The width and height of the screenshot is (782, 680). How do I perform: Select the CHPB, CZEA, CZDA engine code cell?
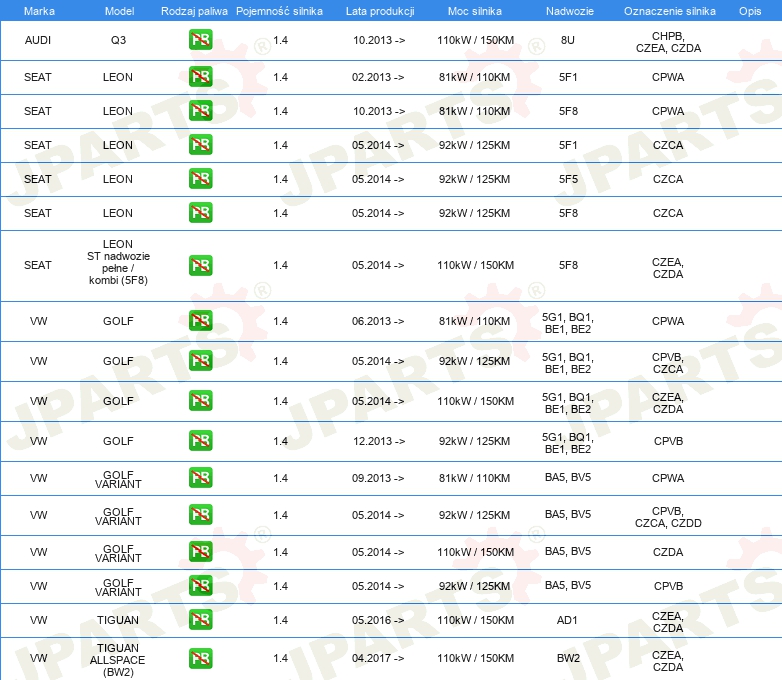pos(668,42)
